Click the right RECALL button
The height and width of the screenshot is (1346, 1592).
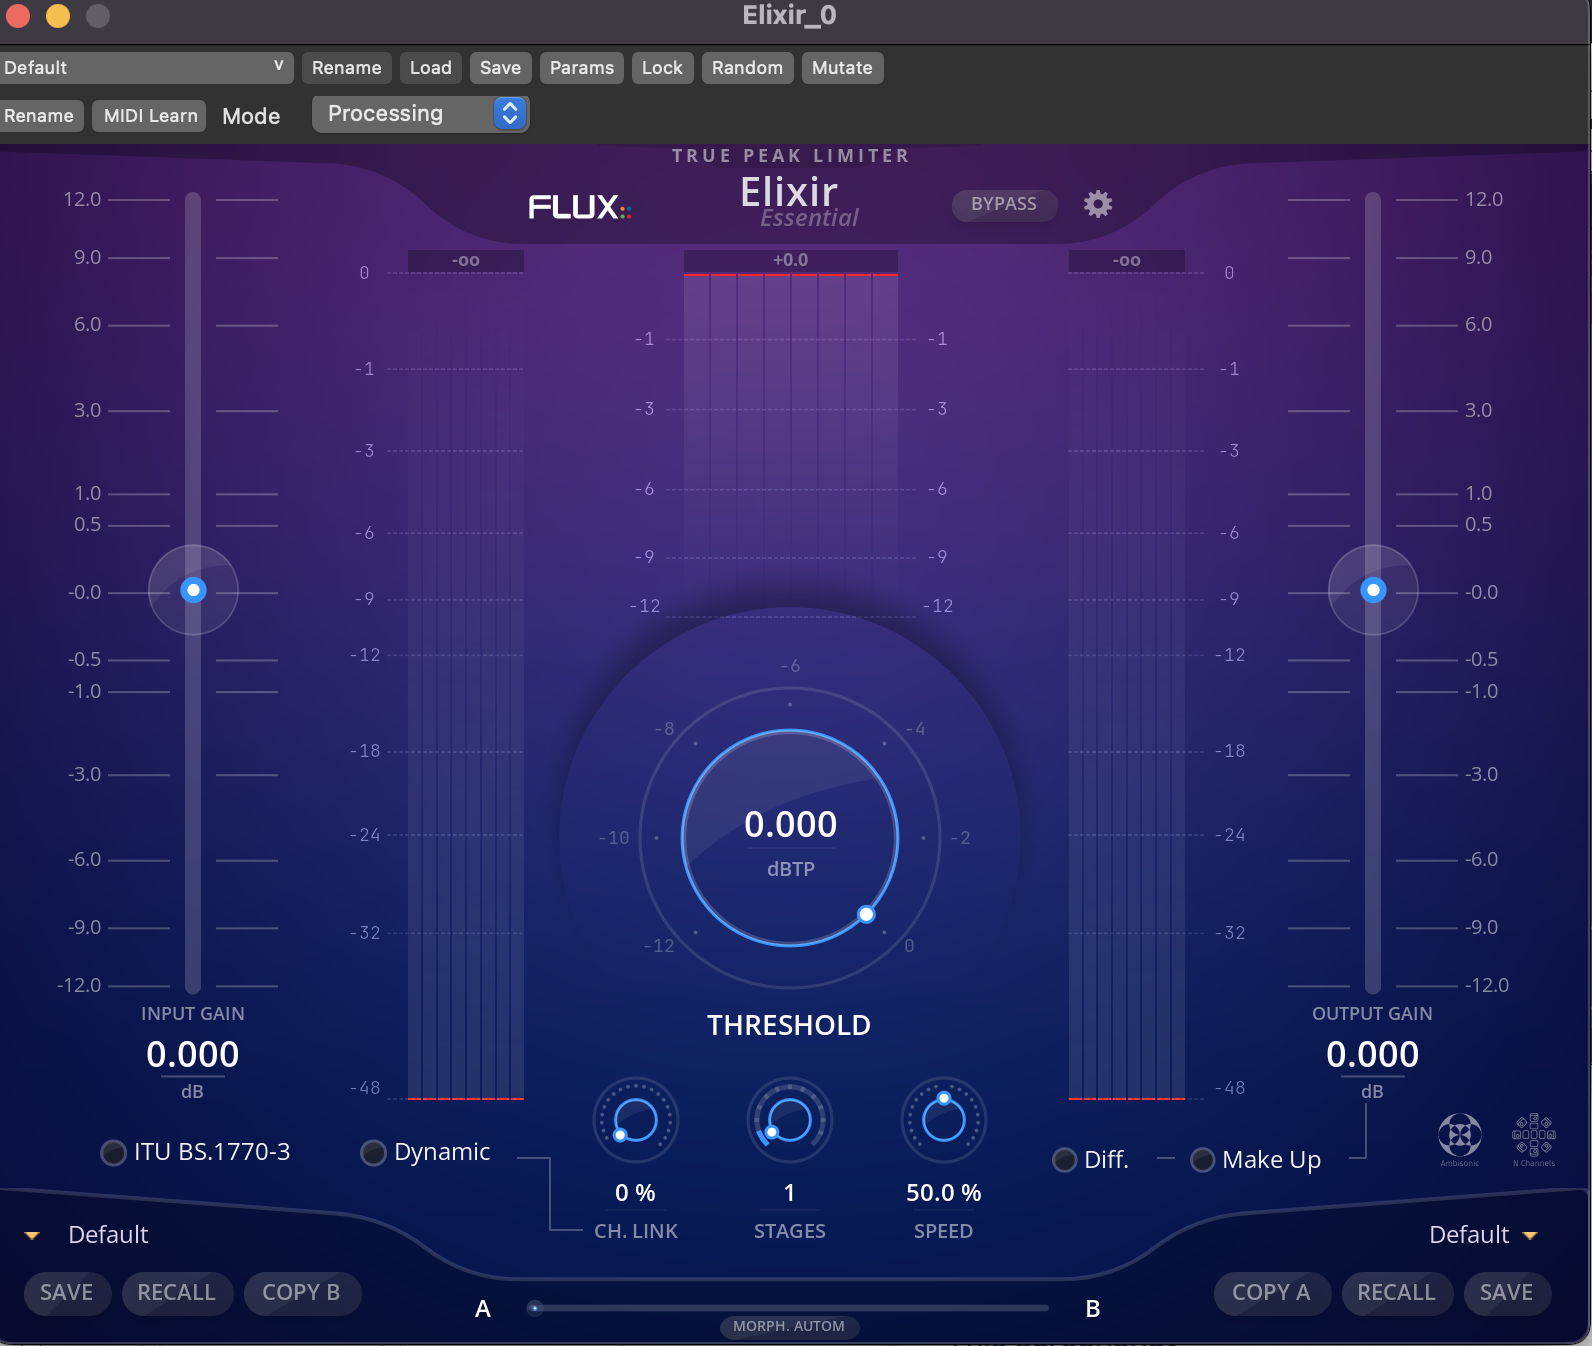click(x=1396, y=1293)
